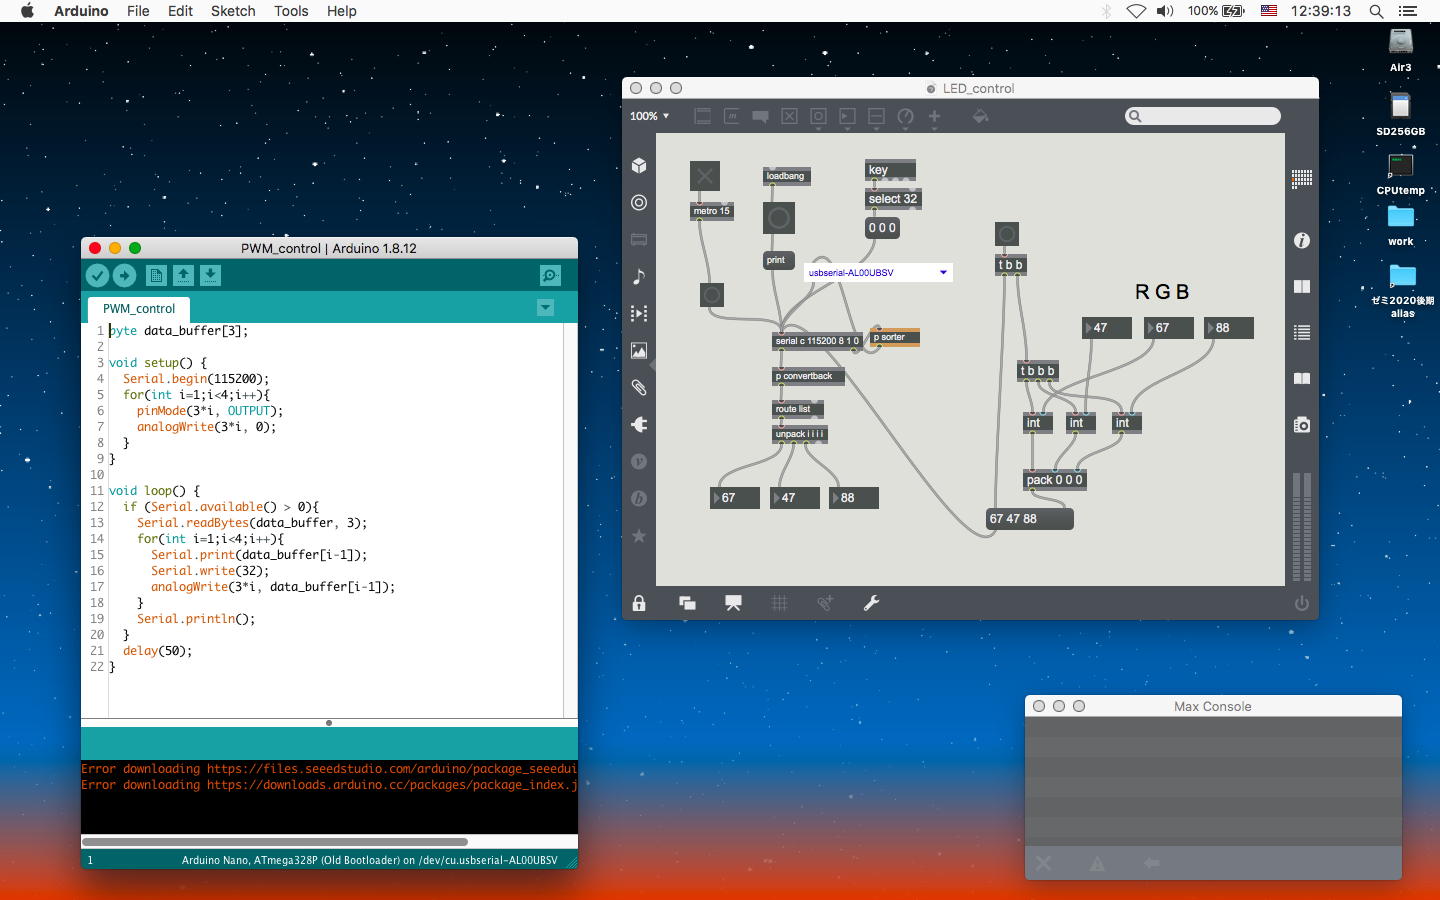
Task: Click the wrench icon in the Max bottom toolbar
Action: [x=871, y=603]
